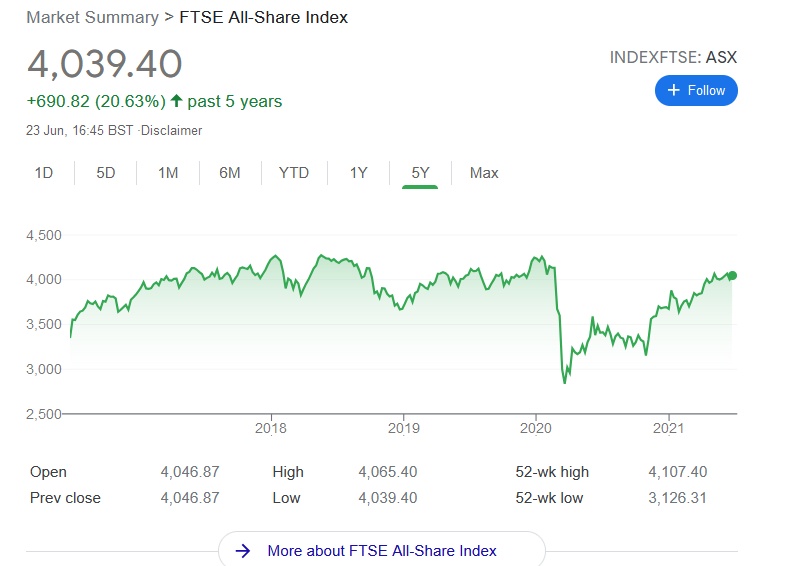Image resolution: width=785 pixels, height=566 pixels.
Task: Click the FTSE All-Share Index title
Action: (263, 17)
